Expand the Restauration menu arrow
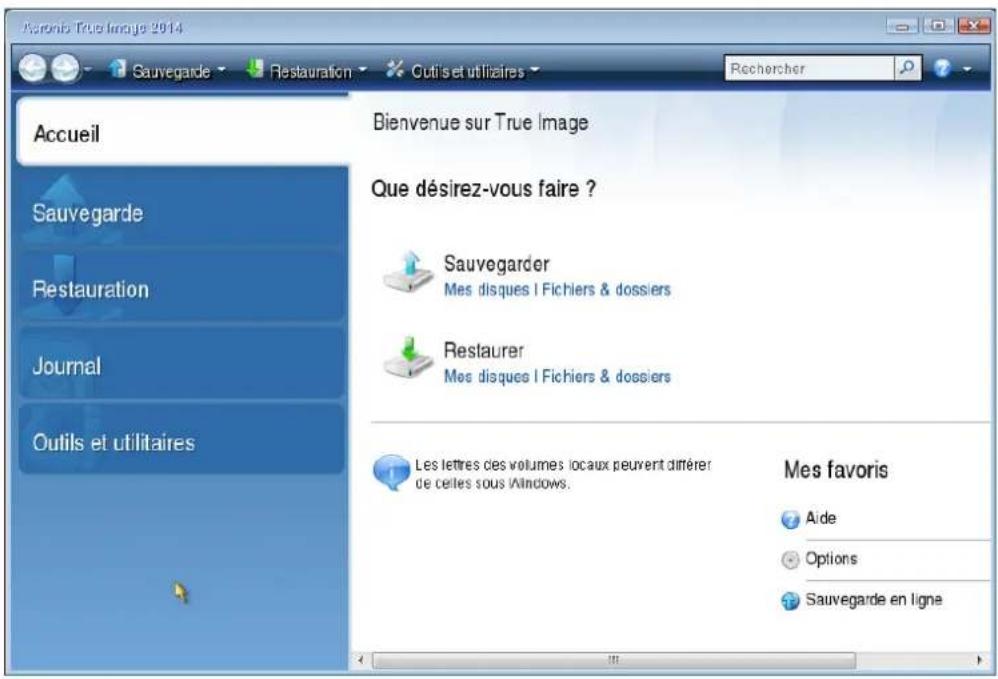998x679 pixels. click(x=362, y=69)
